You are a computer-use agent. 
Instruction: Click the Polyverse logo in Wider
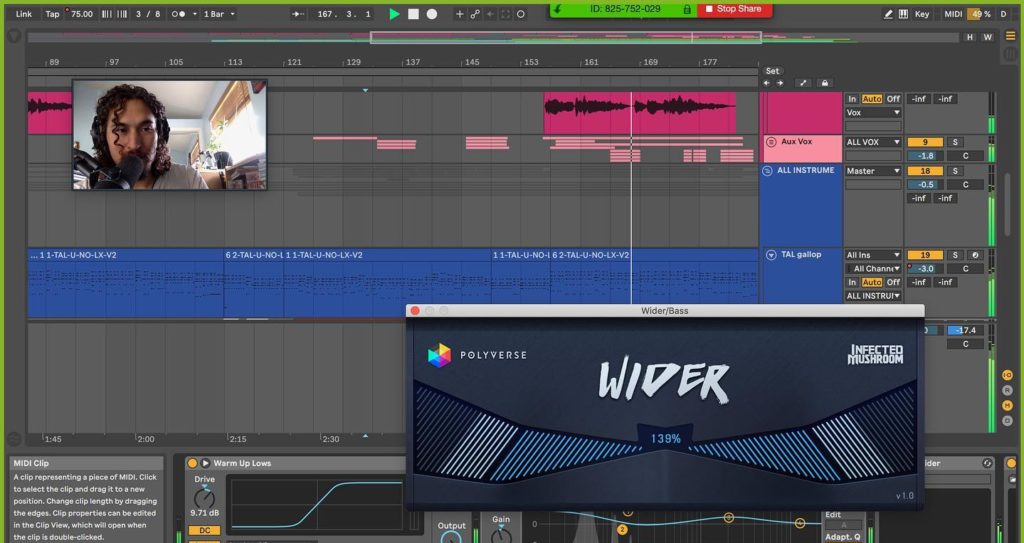(x=477, y=355)
